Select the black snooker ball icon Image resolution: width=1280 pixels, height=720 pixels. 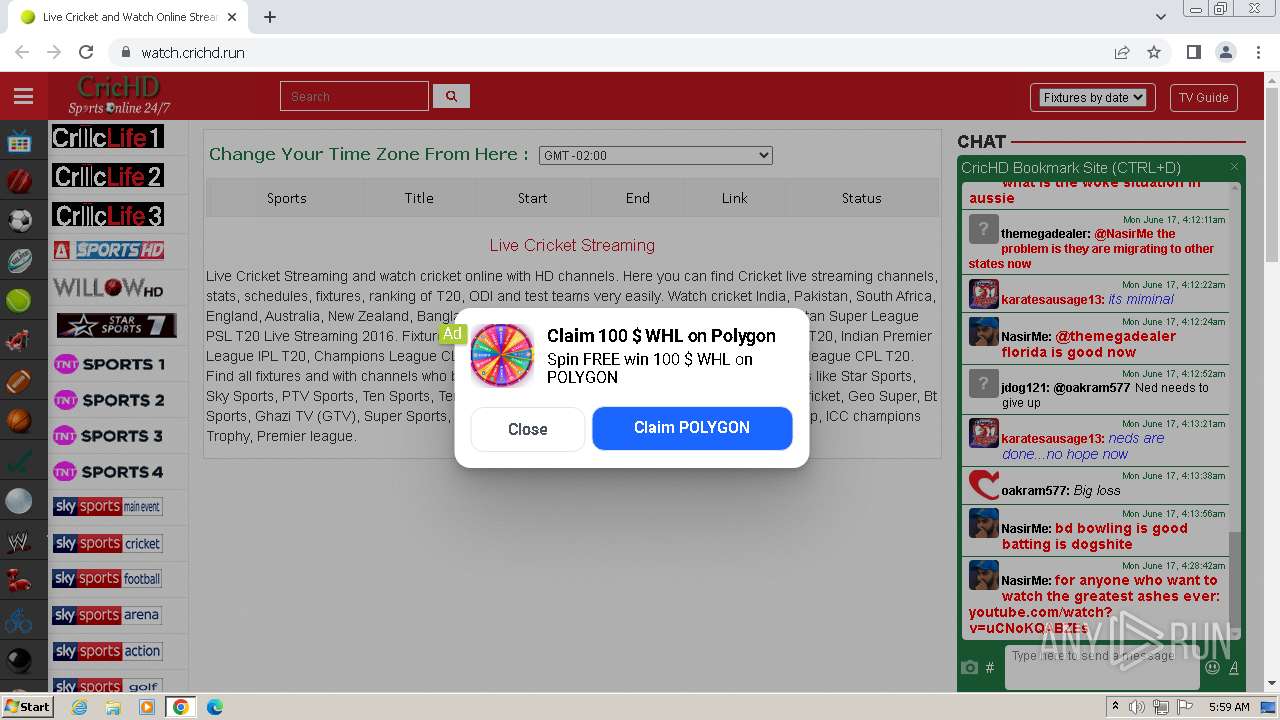coord(19,661)
